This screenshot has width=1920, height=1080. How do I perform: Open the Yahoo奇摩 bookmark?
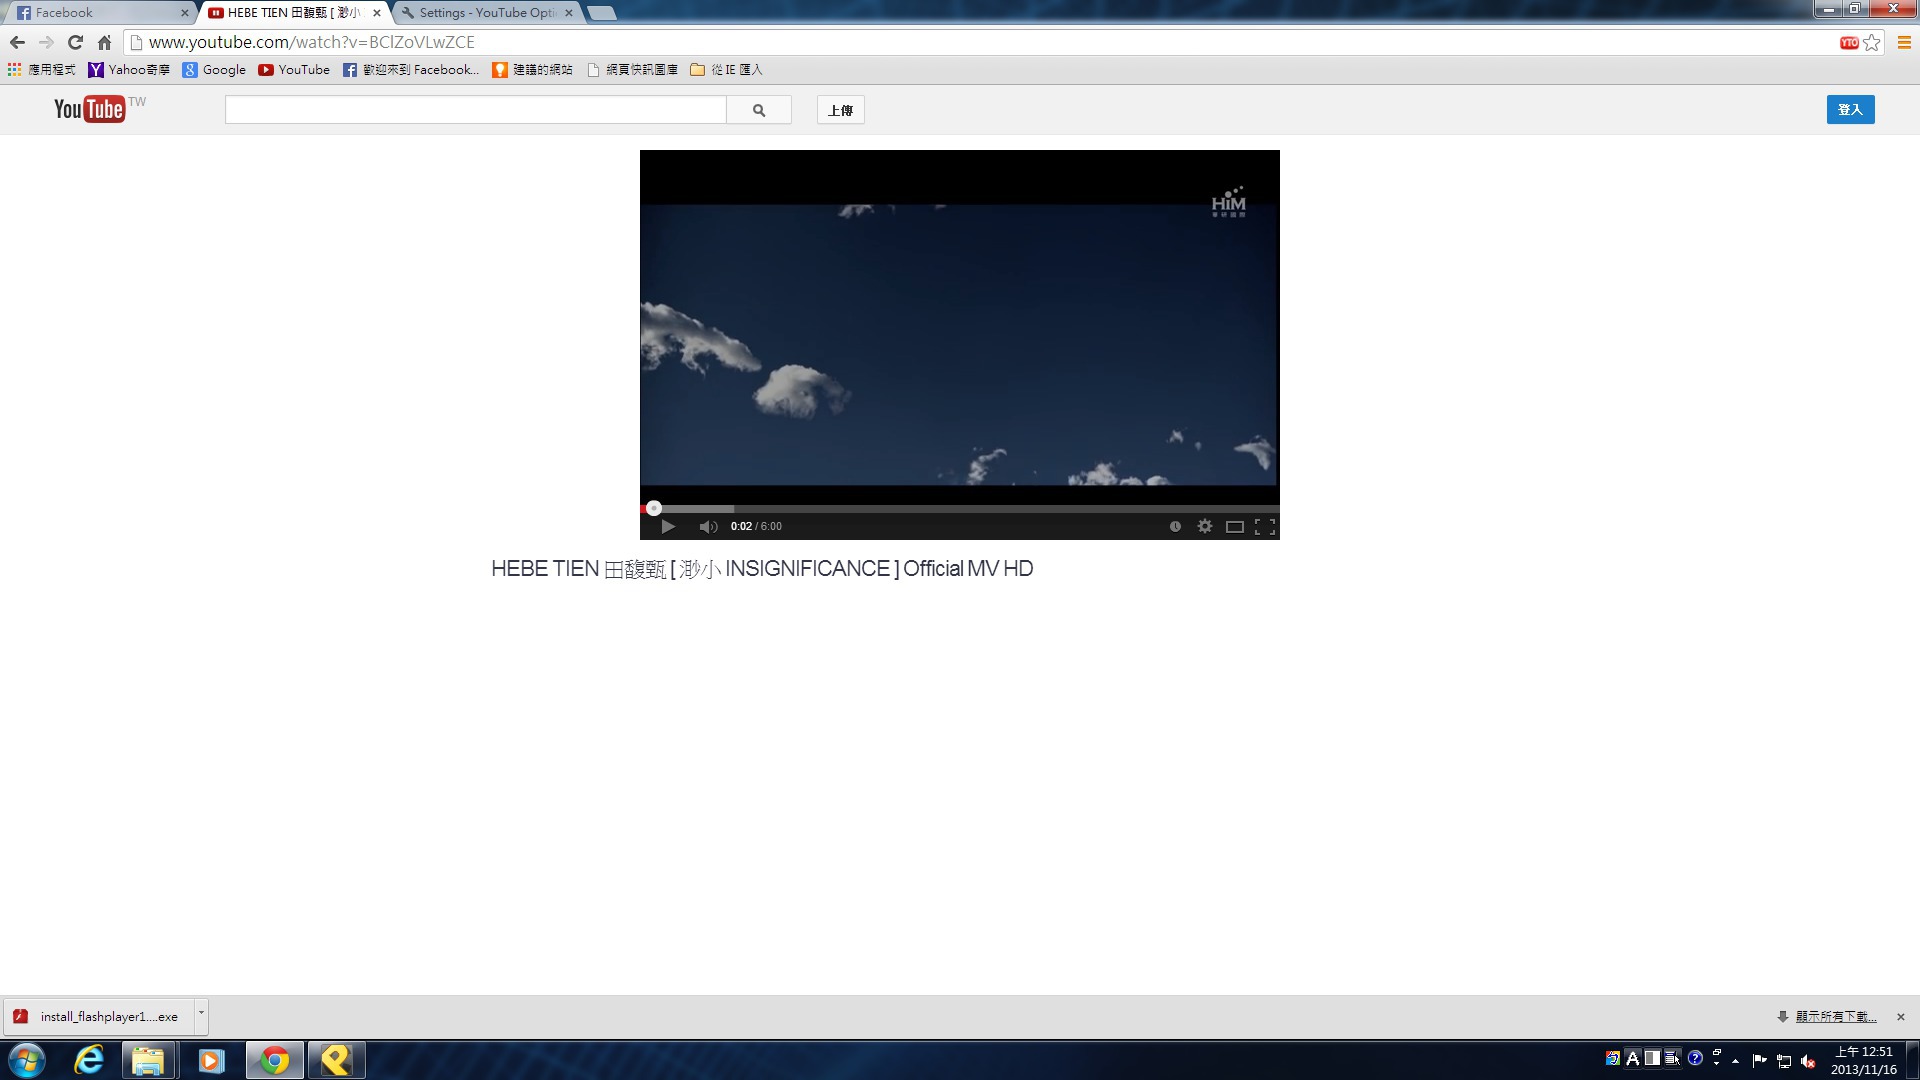pos(128,69)
